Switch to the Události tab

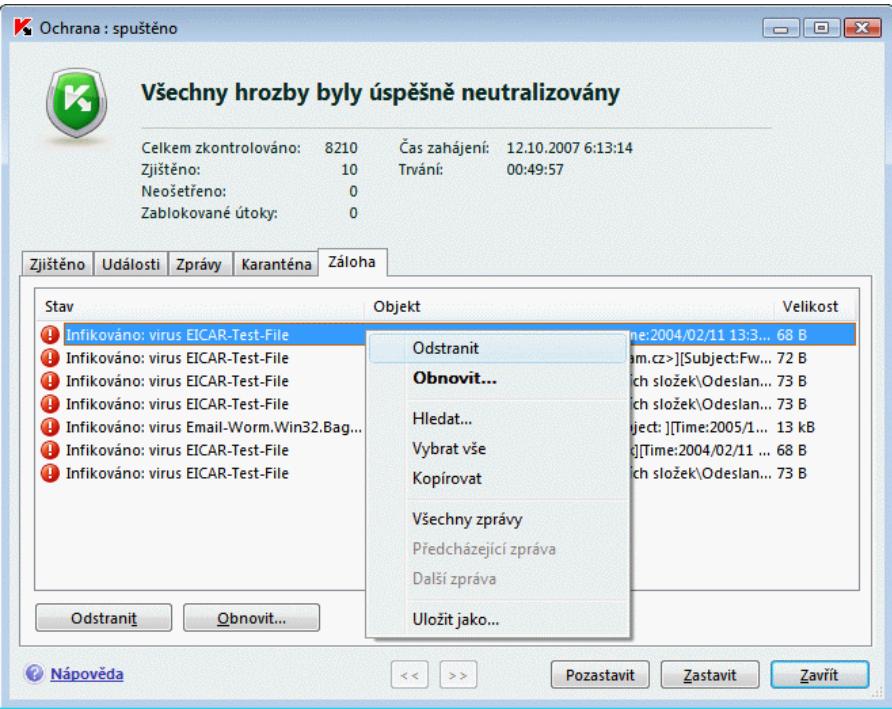click(x=131, y=265)
